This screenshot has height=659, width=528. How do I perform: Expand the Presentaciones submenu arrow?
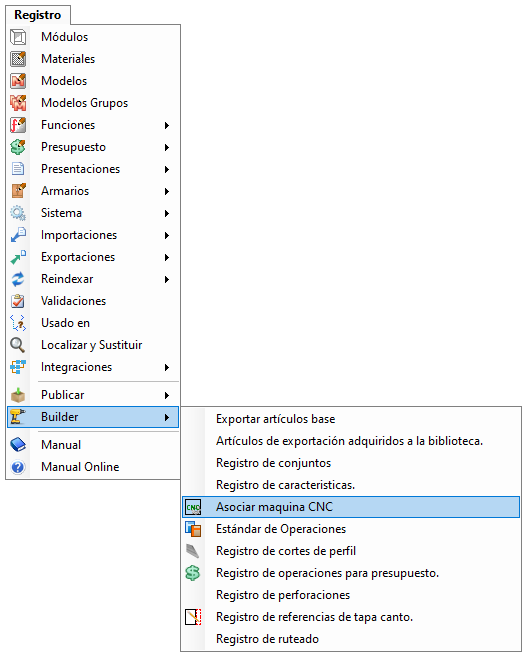(x=167, y=169)
